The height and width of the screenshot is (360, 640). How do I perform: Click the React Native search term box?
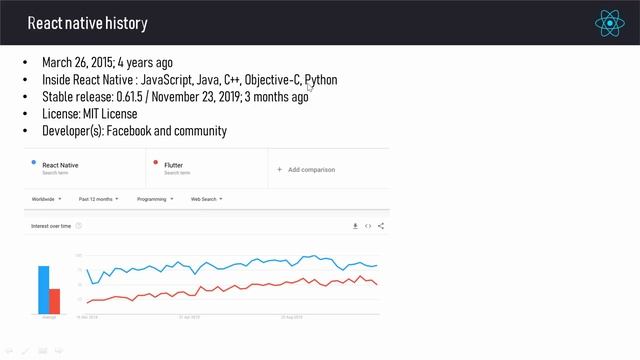(x=85, y=168)
